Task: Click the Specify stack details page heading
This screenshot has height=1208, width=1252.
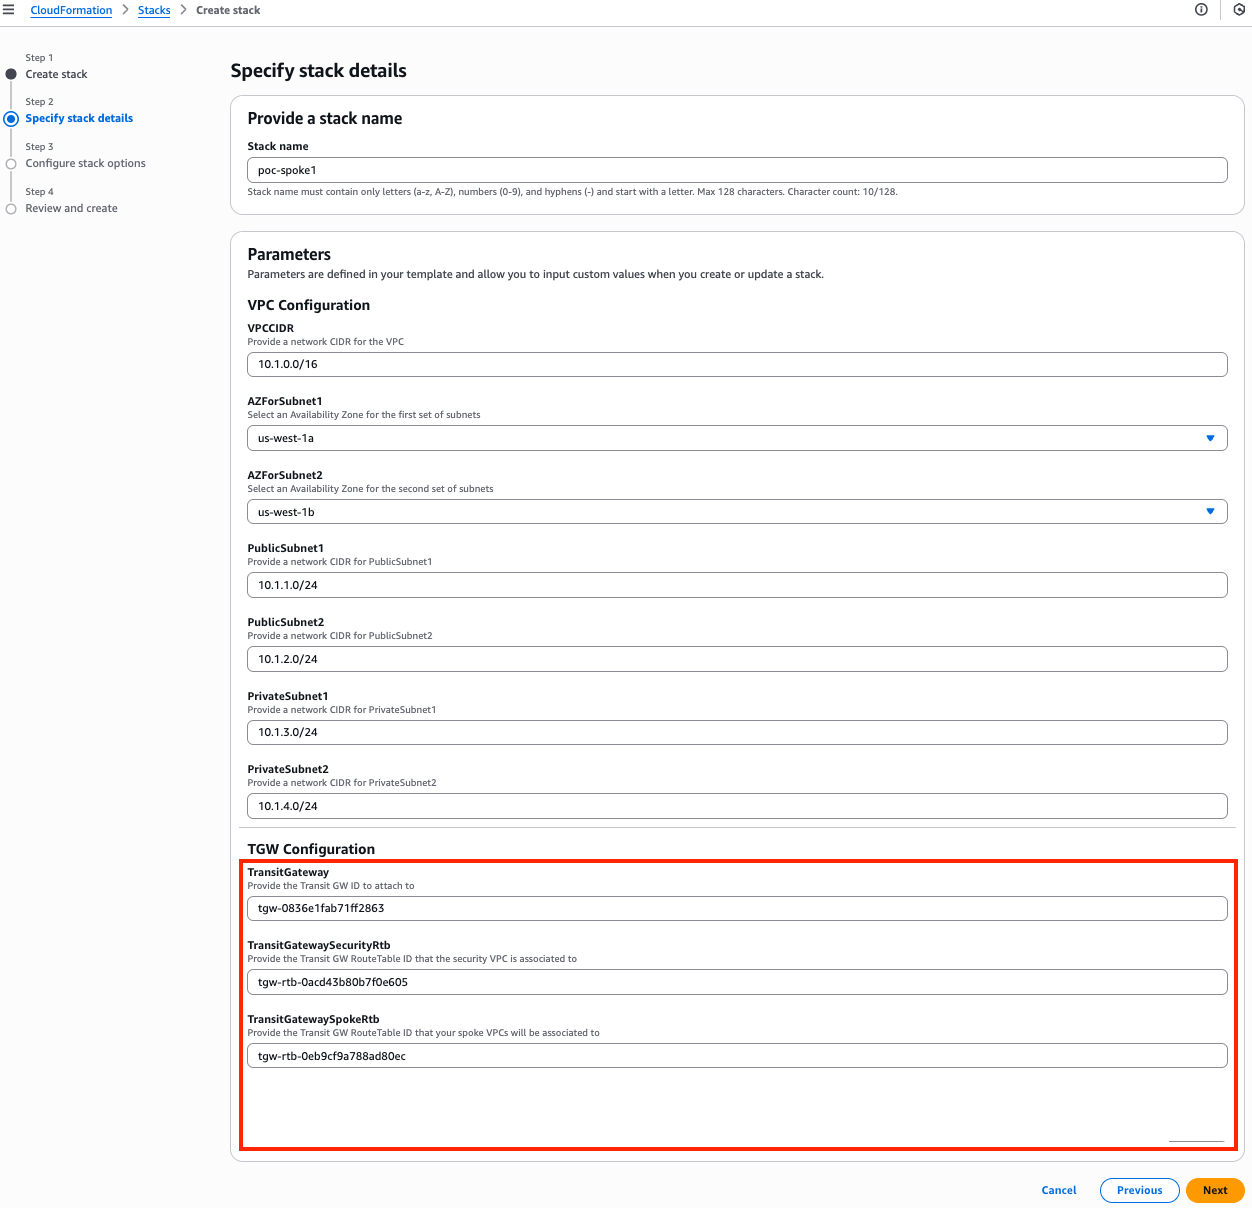Action: pyautogui.click(x=318, y=71)
